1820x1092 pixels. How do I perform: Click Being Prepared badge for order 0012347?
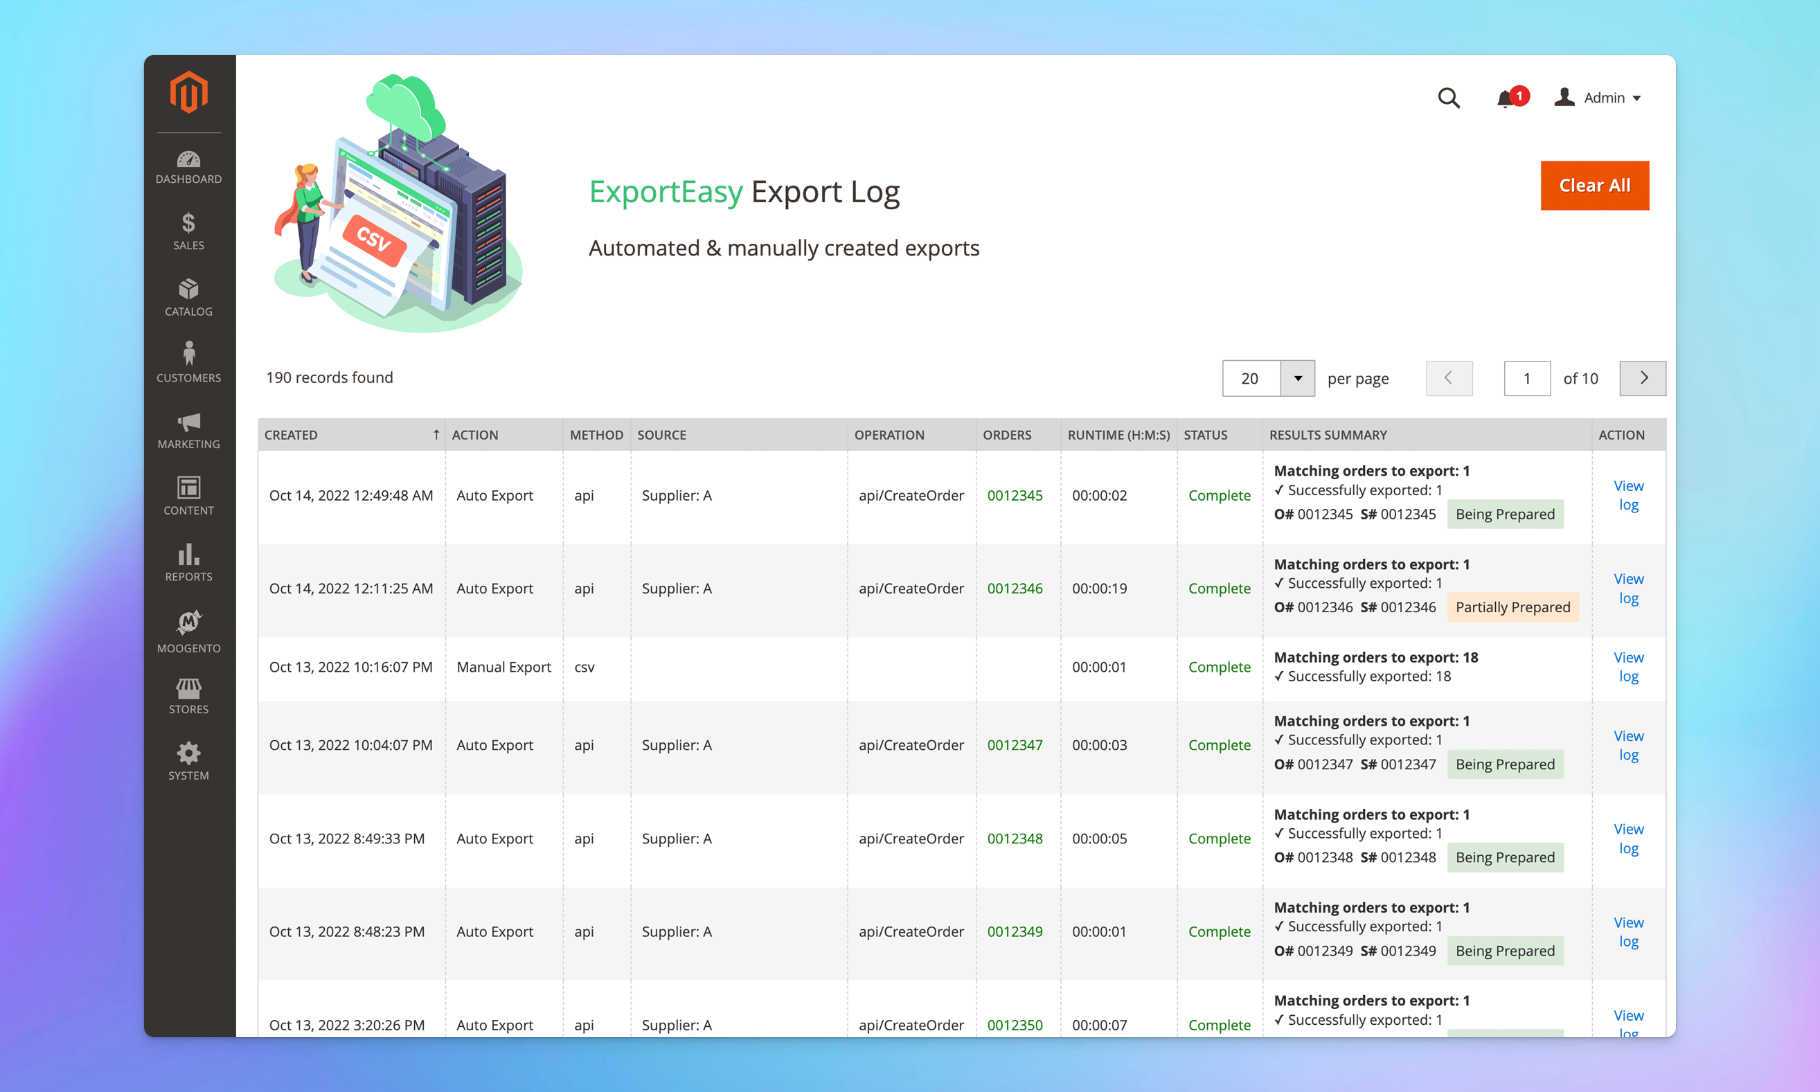(x=1505, y=764)
